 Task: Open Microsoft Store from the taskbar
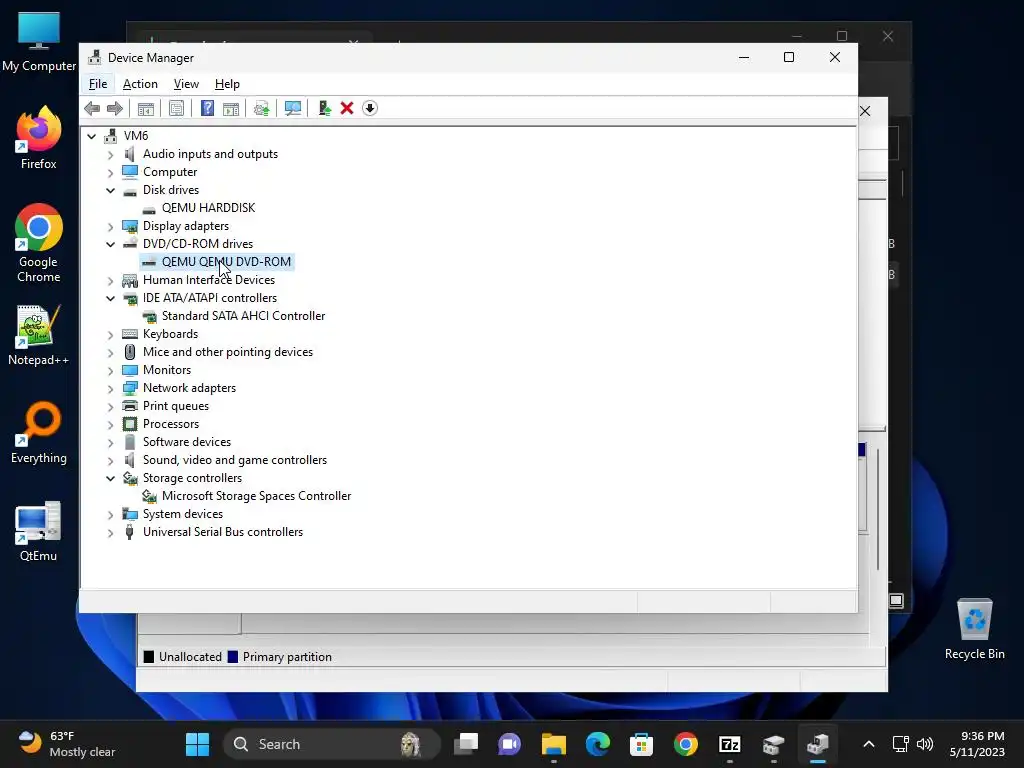click(x=641, y=744)
